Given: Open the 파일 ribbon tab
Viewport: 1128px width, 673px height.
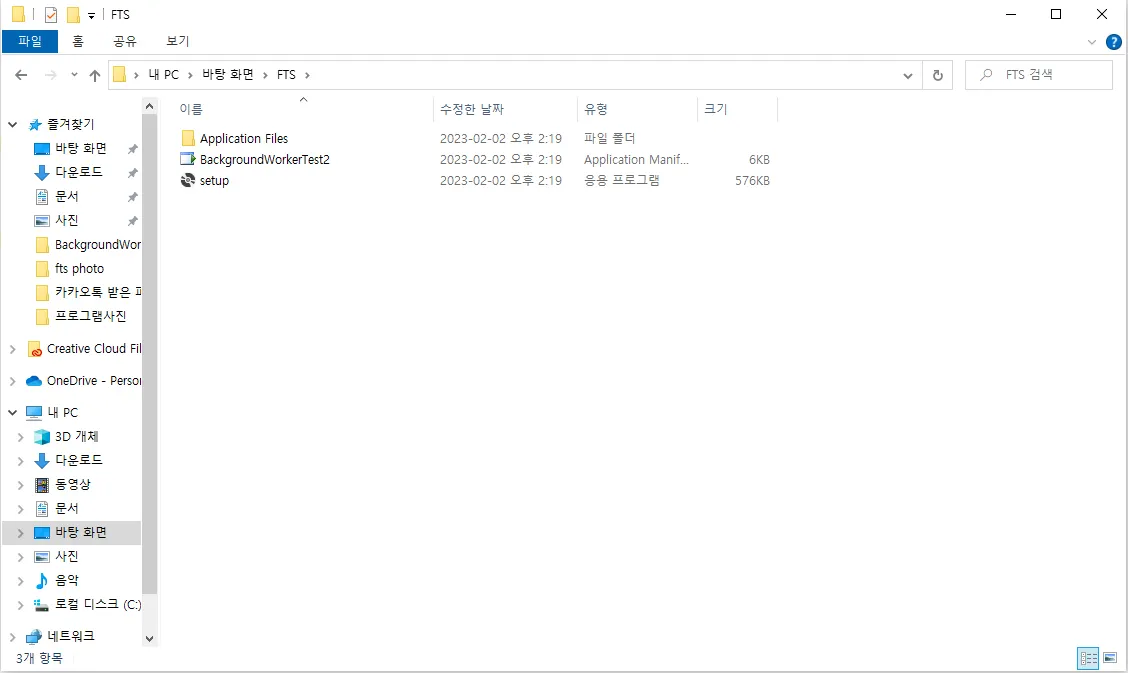Looking at the screenshot, I should tap(29, 41).
